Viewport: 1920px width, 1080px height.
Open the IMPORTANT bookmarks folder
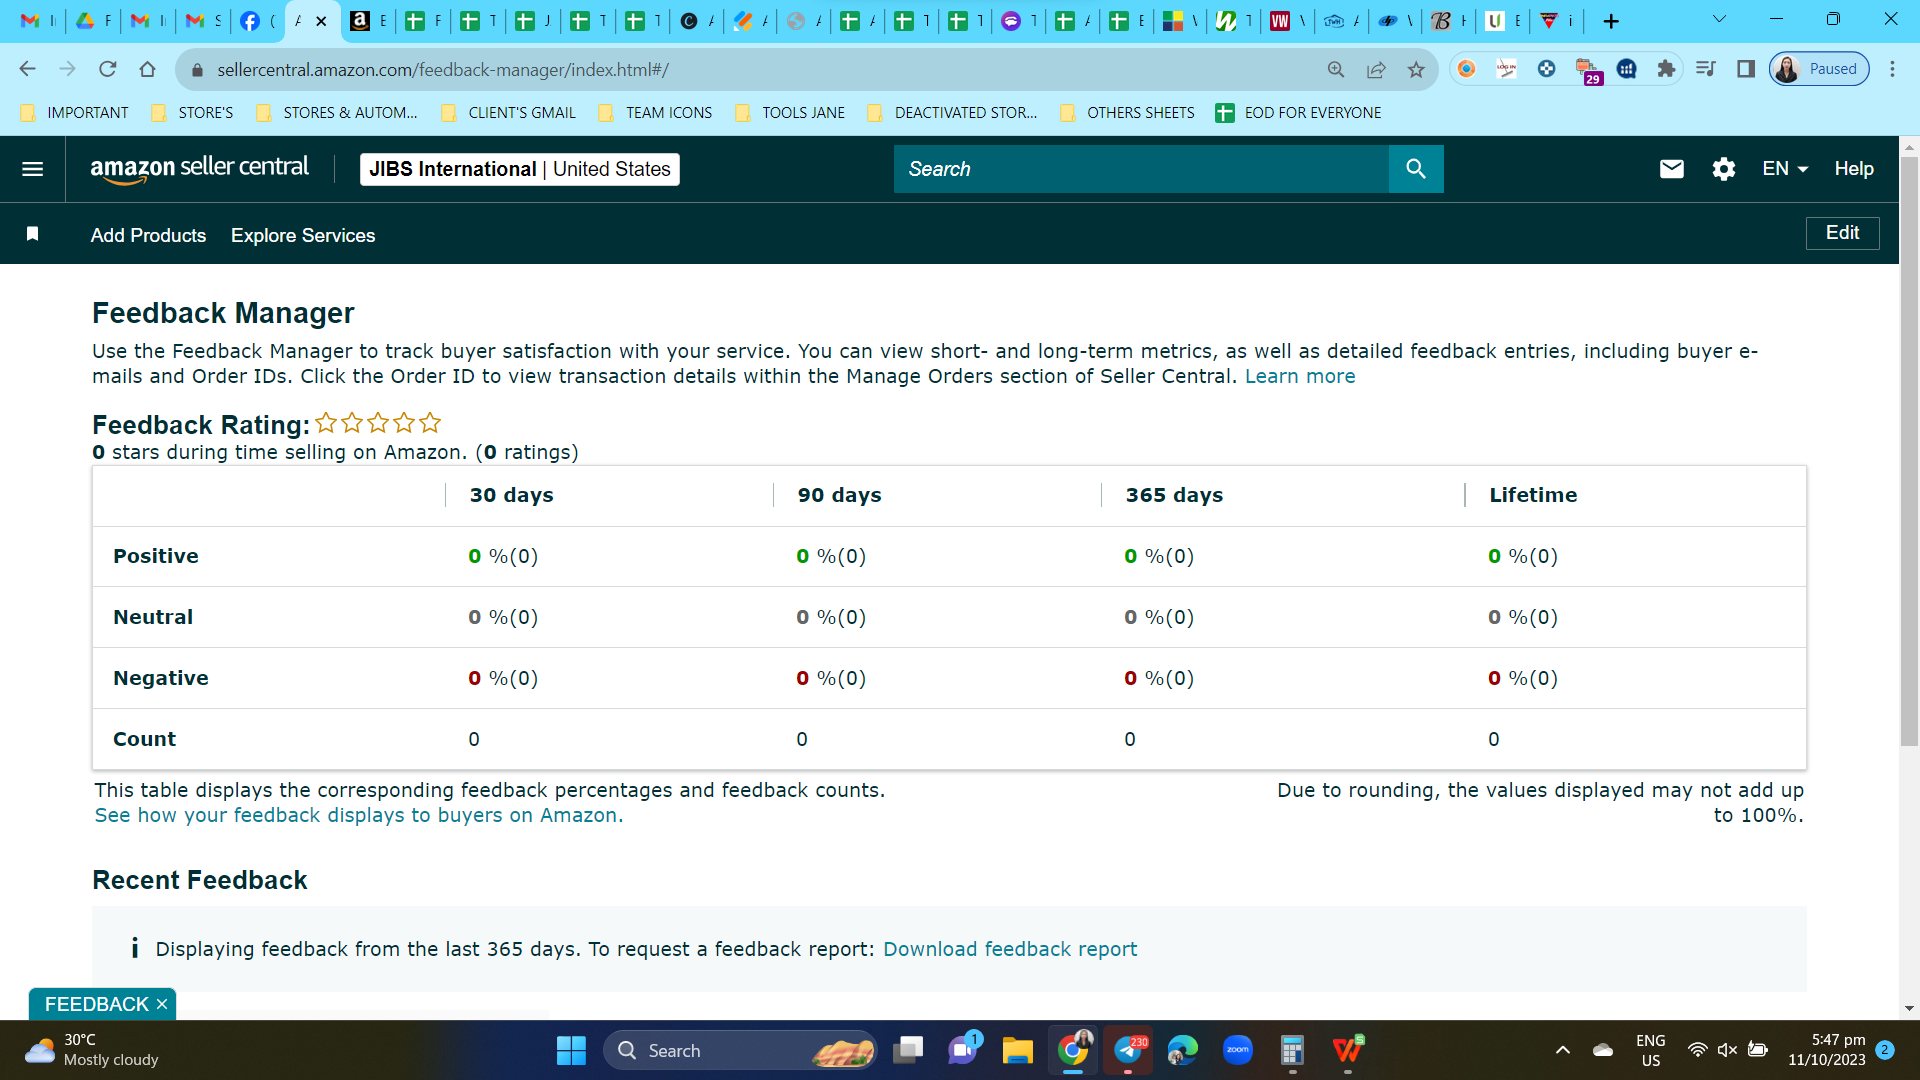pos(75,113)
